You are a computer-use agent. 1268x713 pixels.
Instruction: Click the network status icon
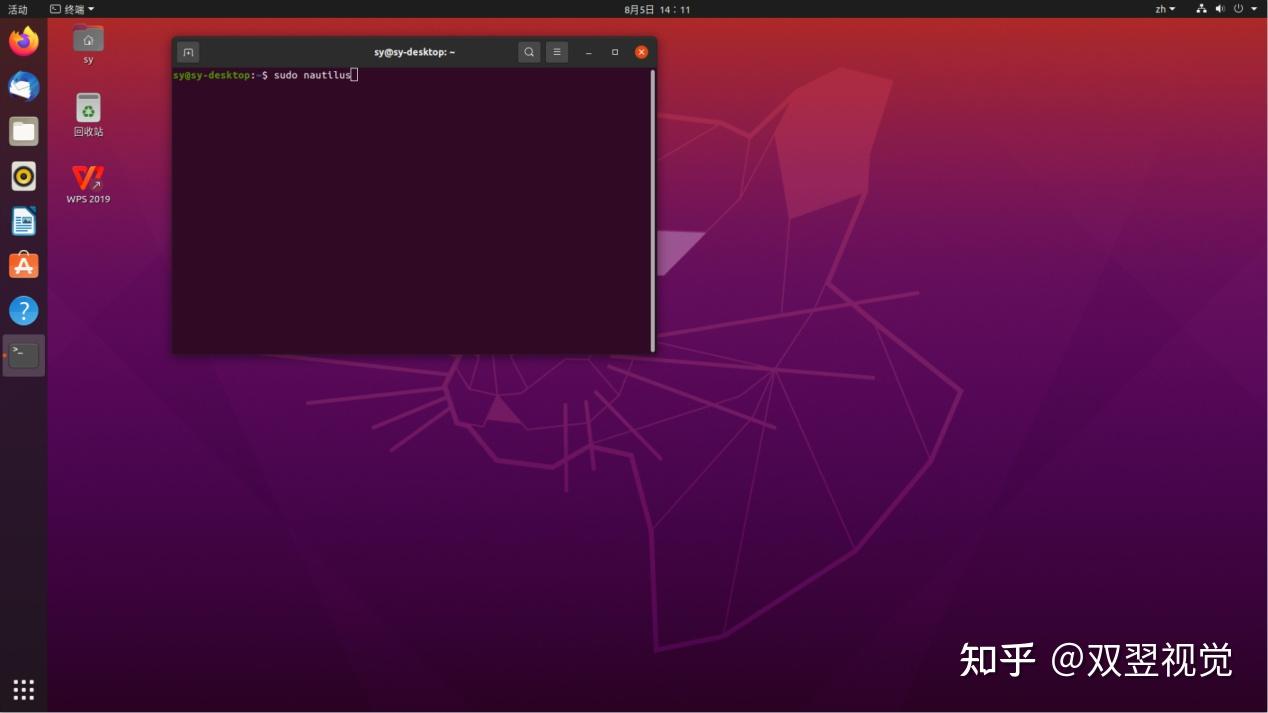pos(1201,9)
